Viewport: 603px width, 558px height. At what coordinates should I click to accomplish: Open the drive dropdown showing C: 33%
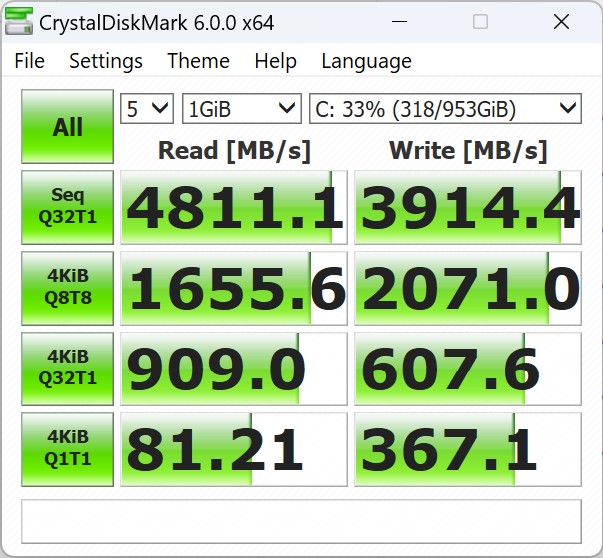pyautogui.click(x=445, y=109)
